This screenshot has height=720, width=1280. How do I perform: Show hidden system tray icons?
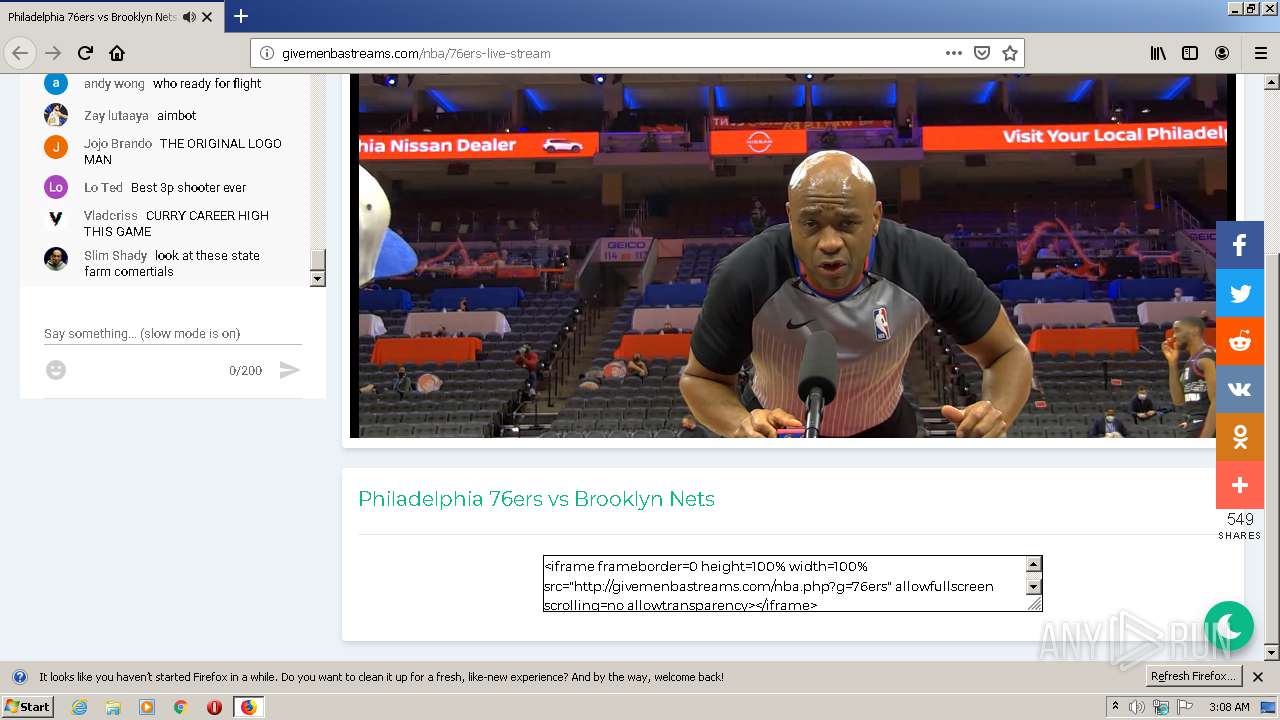tap(1115, 707)
